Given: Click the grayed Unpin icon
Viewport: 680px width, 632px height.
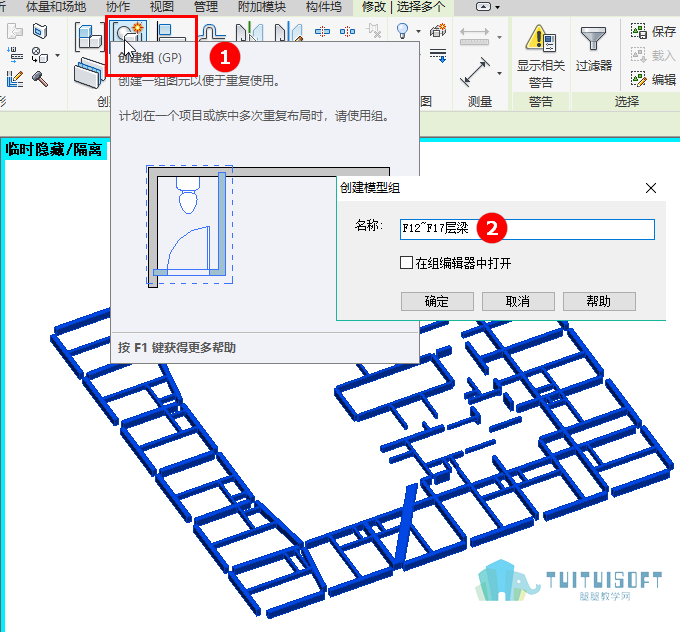Looking at the screenshot, I should (373, 31).
